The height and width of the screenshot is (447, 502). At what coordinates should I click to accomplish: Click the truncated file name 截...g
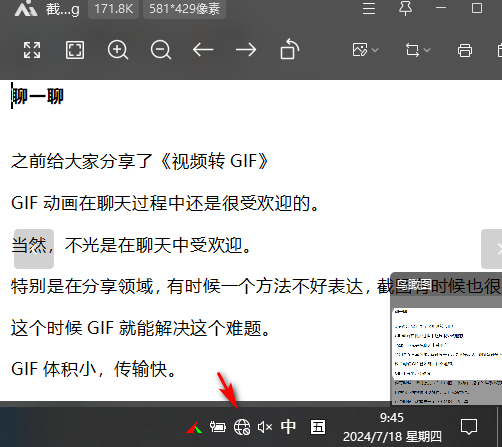[x=63, y=9]
